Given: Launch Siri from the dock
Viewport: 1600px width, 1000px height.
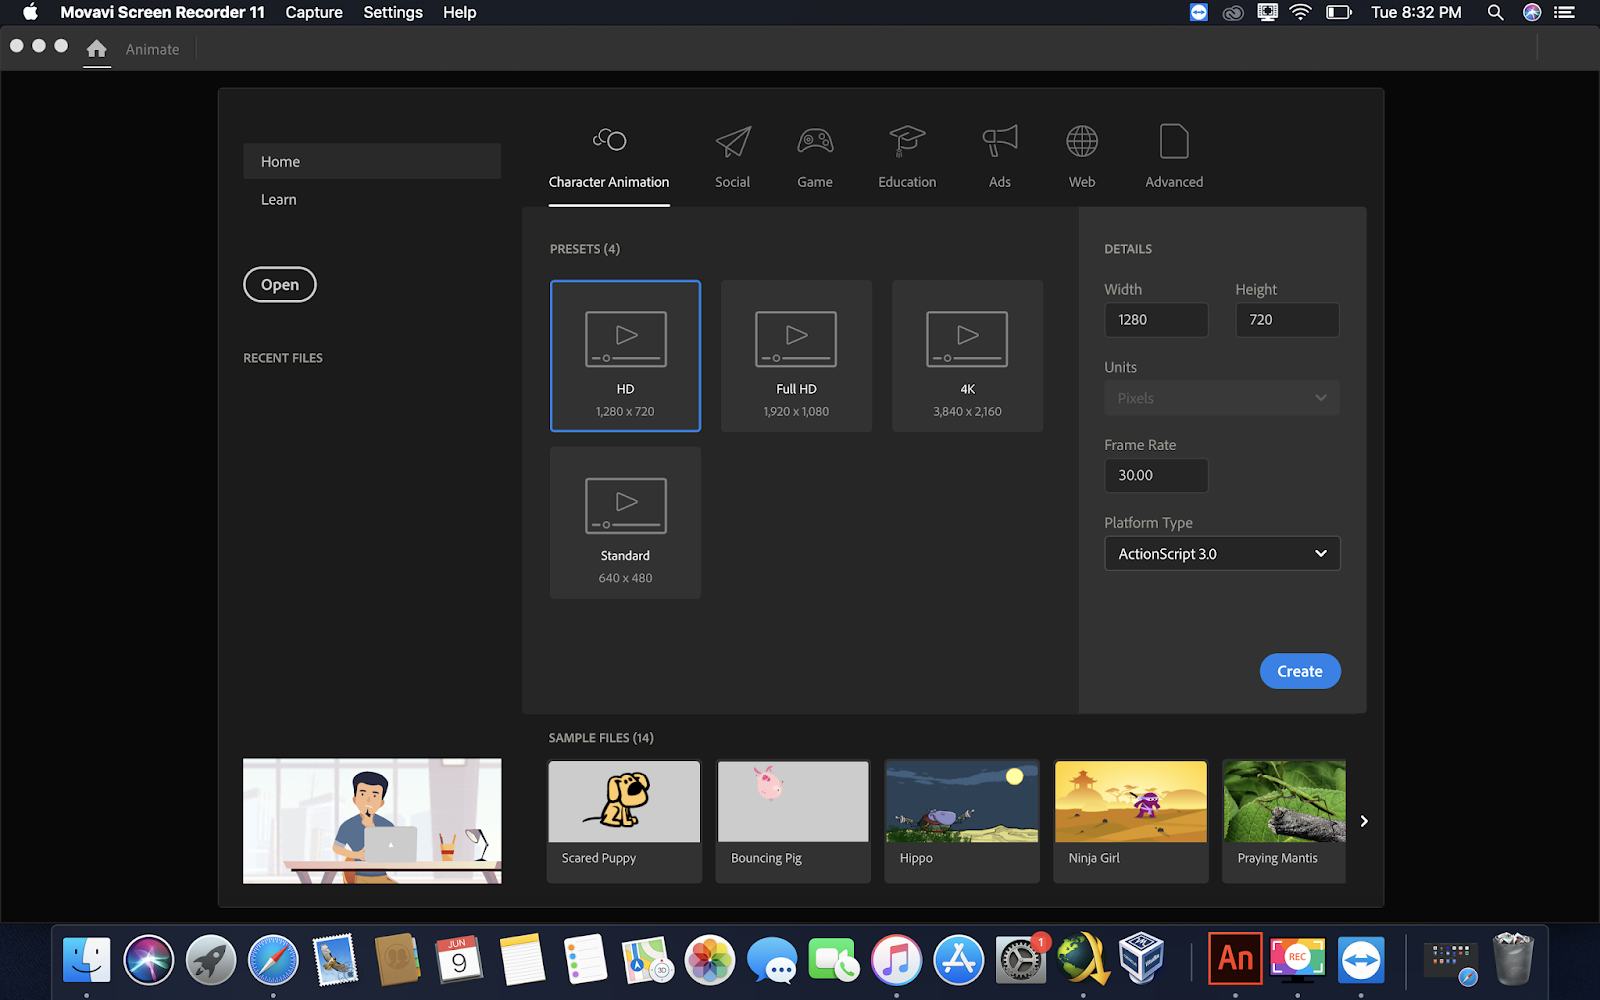Looking at the screenshot, I should coord(149,960).
